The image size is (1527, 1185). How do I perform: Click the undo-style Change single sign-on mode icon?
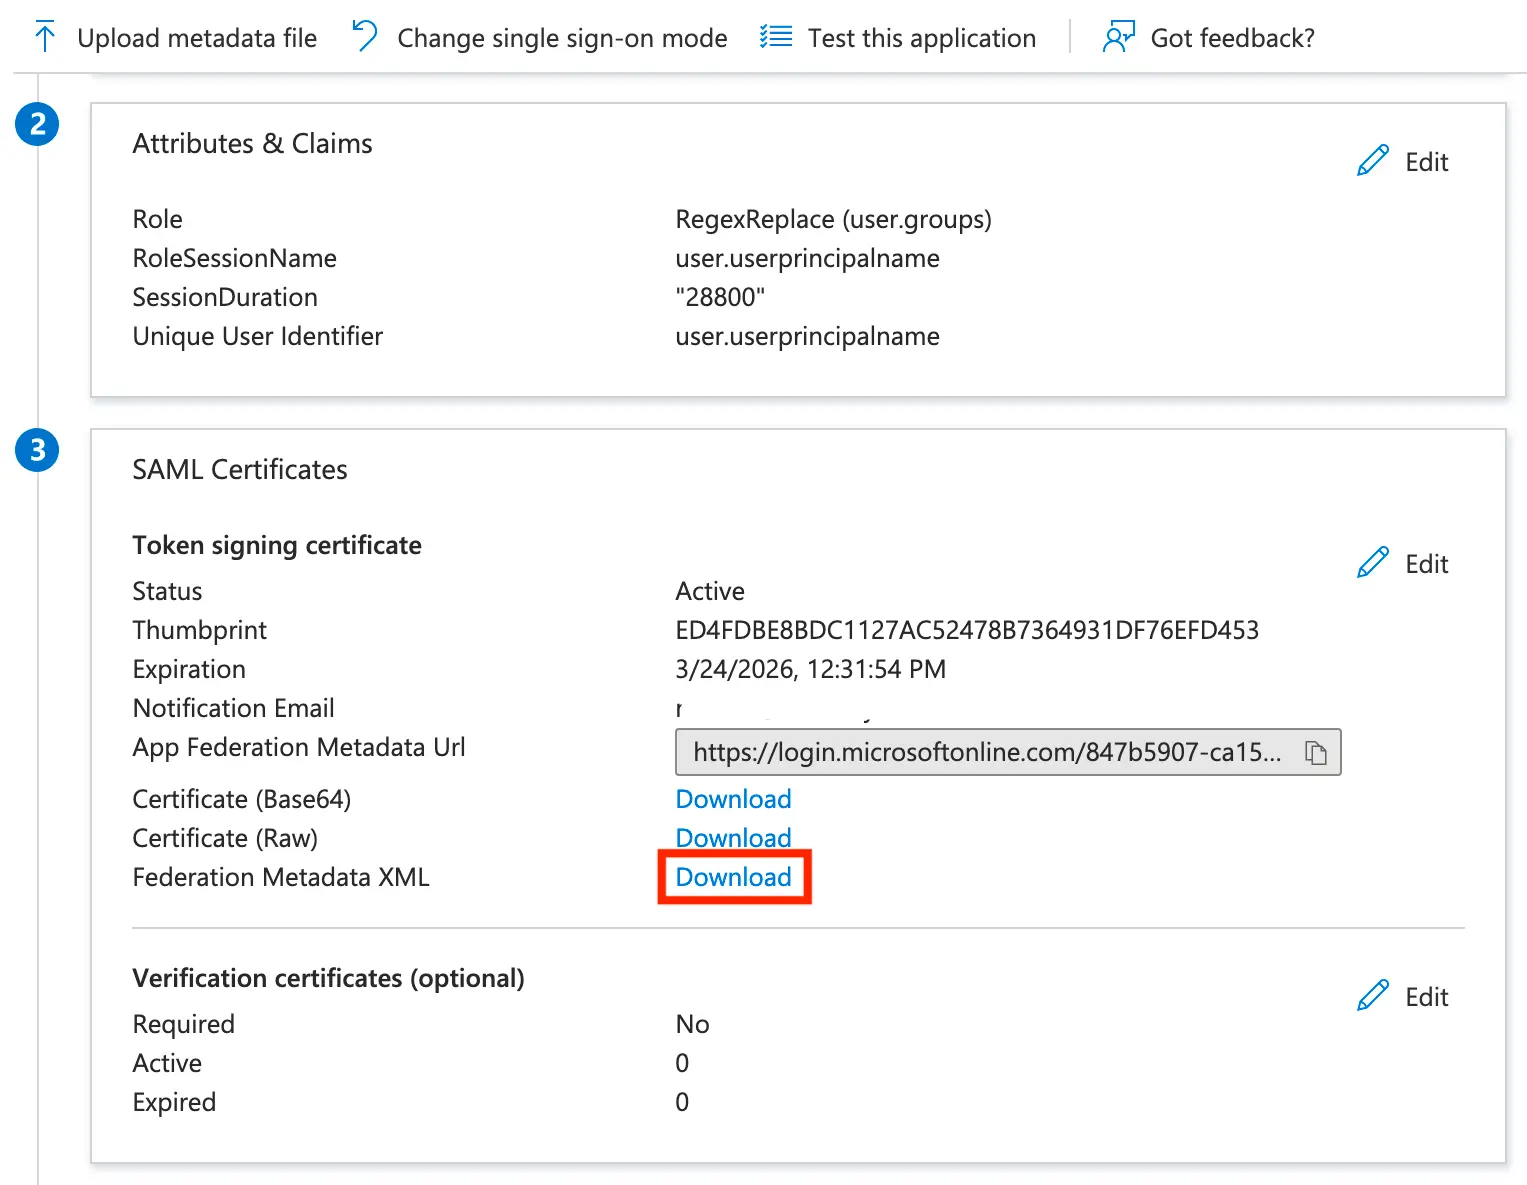pyautogui.click(x=365, y=37)
